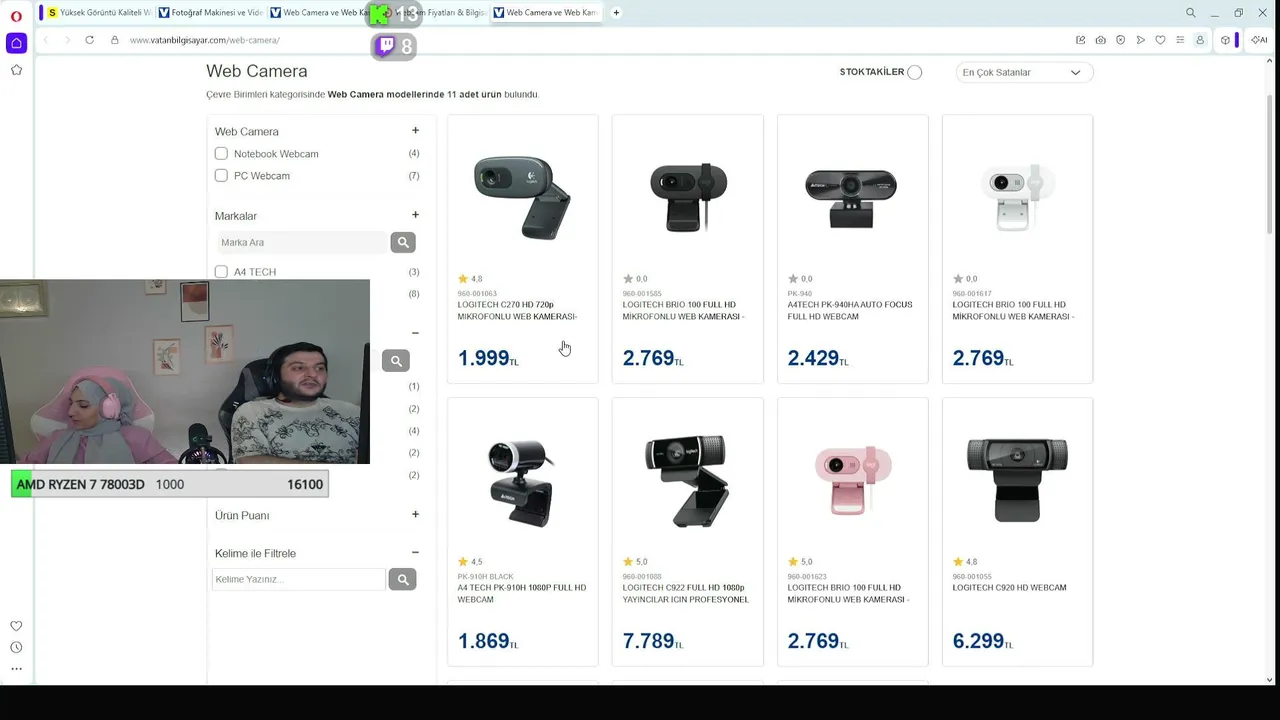Click the send/flow arrow icon
Viewport: 1280px width, 720px height.
tap(1140, 40)
